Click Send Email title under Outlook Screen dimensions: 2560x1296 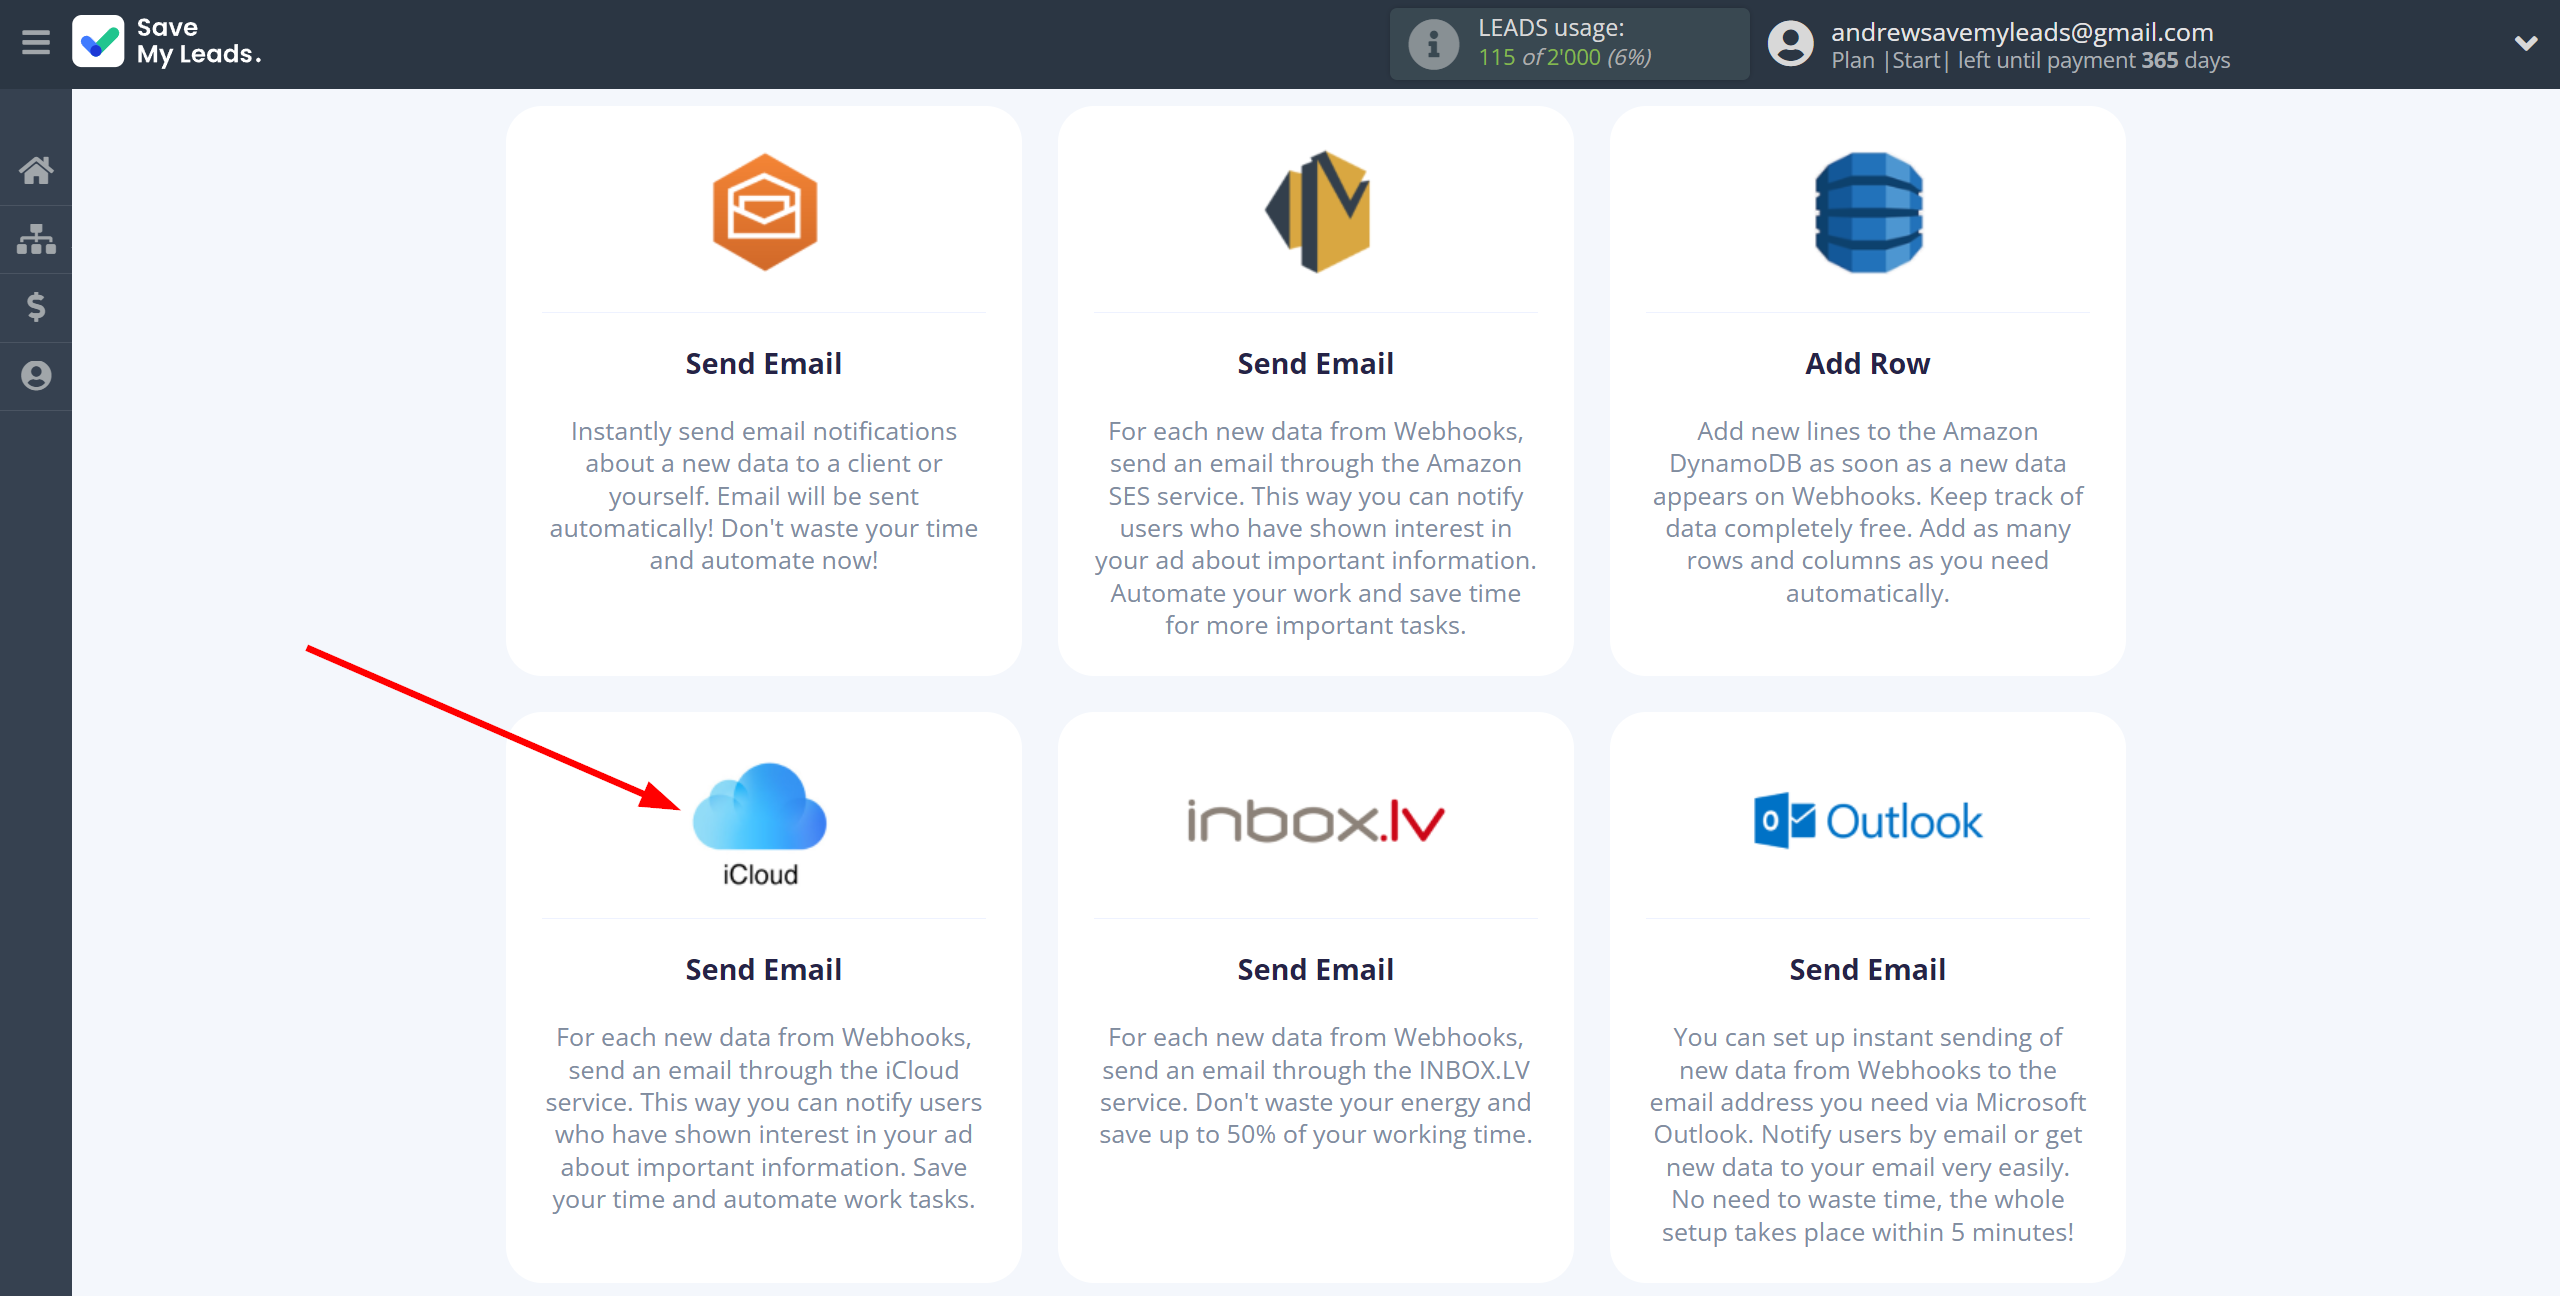point(1868,970)
